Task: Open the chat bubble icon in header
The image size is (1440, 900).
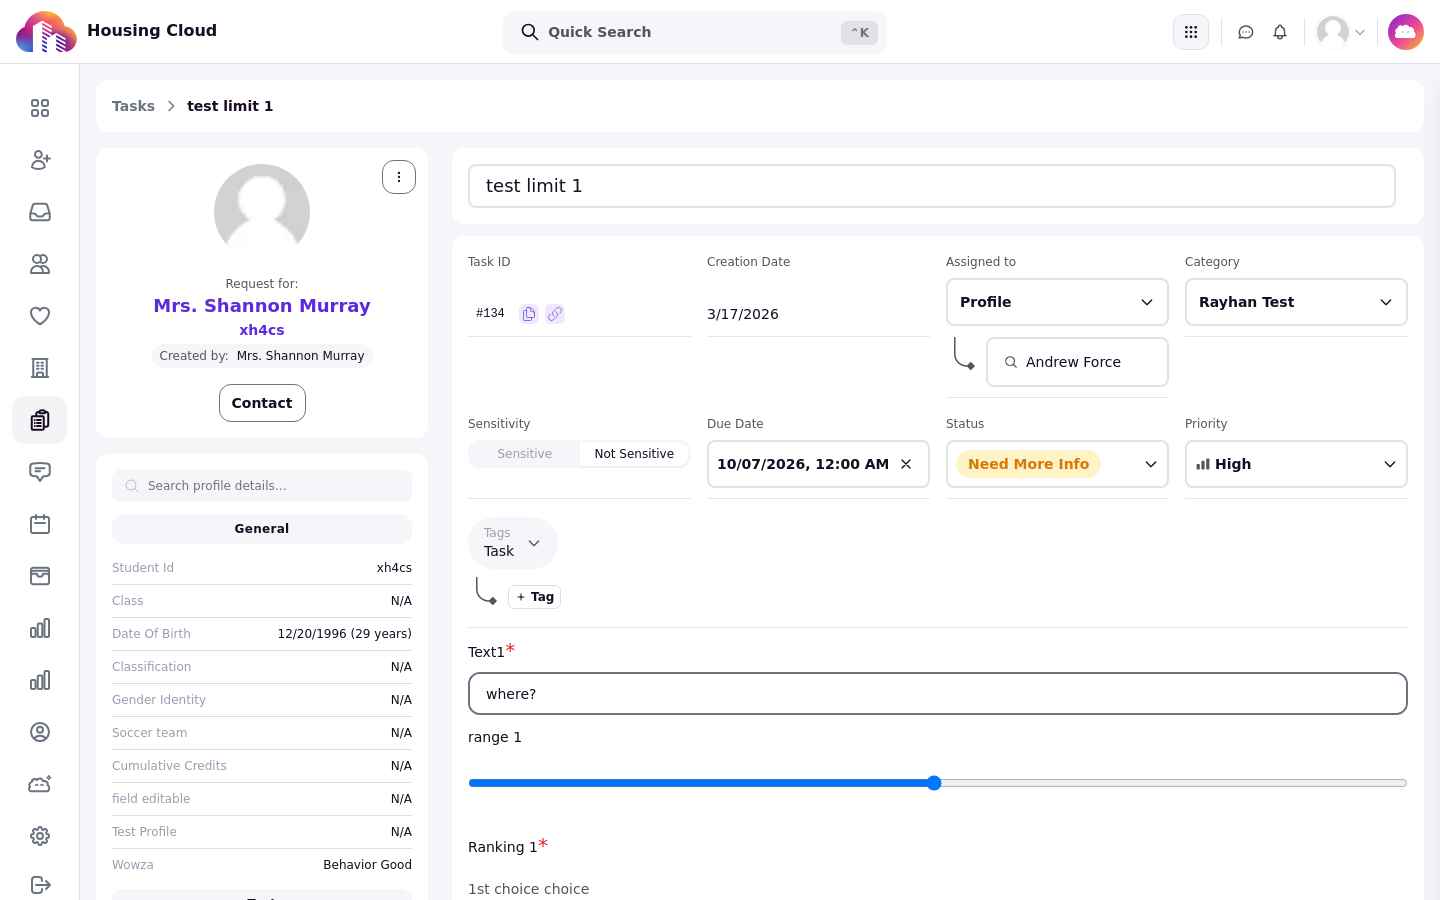Action: 1246,32
